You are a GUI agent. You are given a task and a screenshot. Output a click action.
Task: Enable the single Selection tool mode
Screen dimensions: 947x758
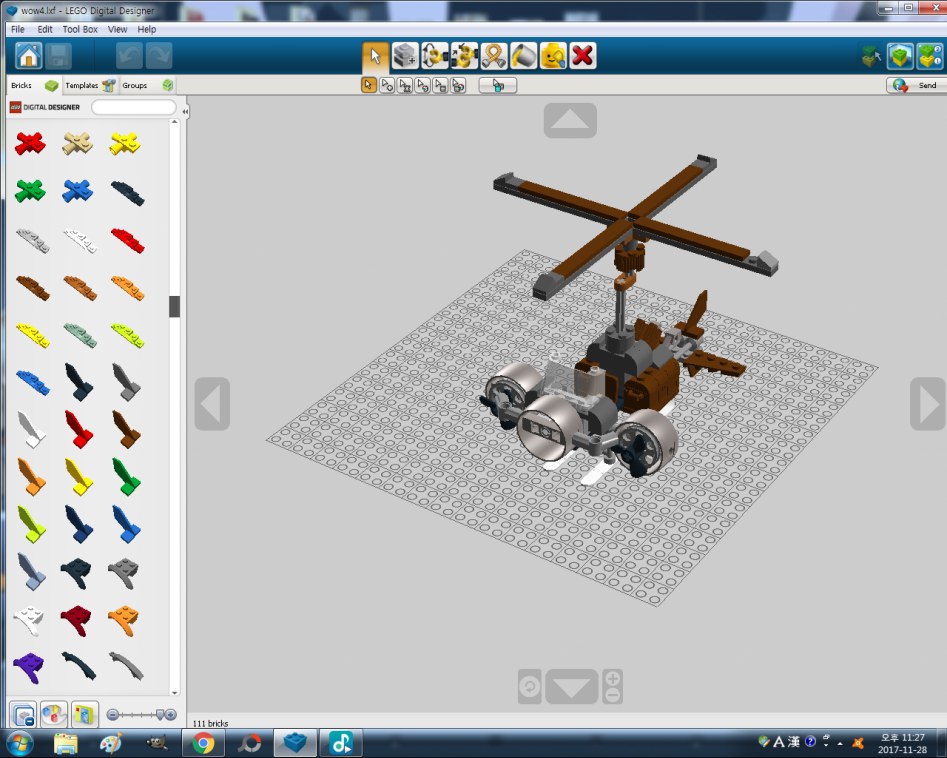point(369,85)
